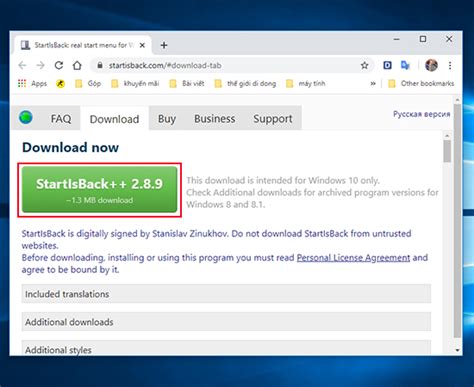Click the site's green globe logo
The width and height of the screenshot is (474, 387).
point(26,118)
